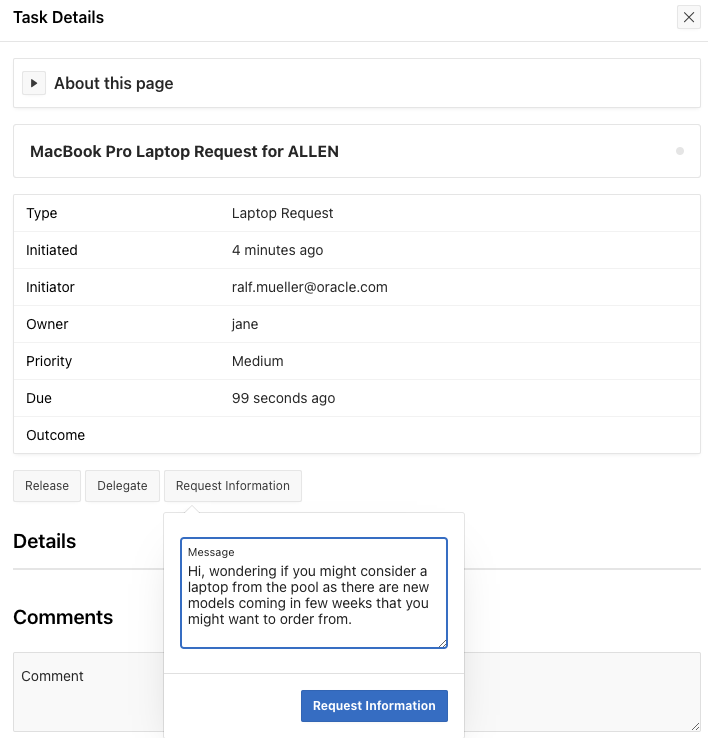
Task: Click the About this page heading
Action: click(113, 83)
